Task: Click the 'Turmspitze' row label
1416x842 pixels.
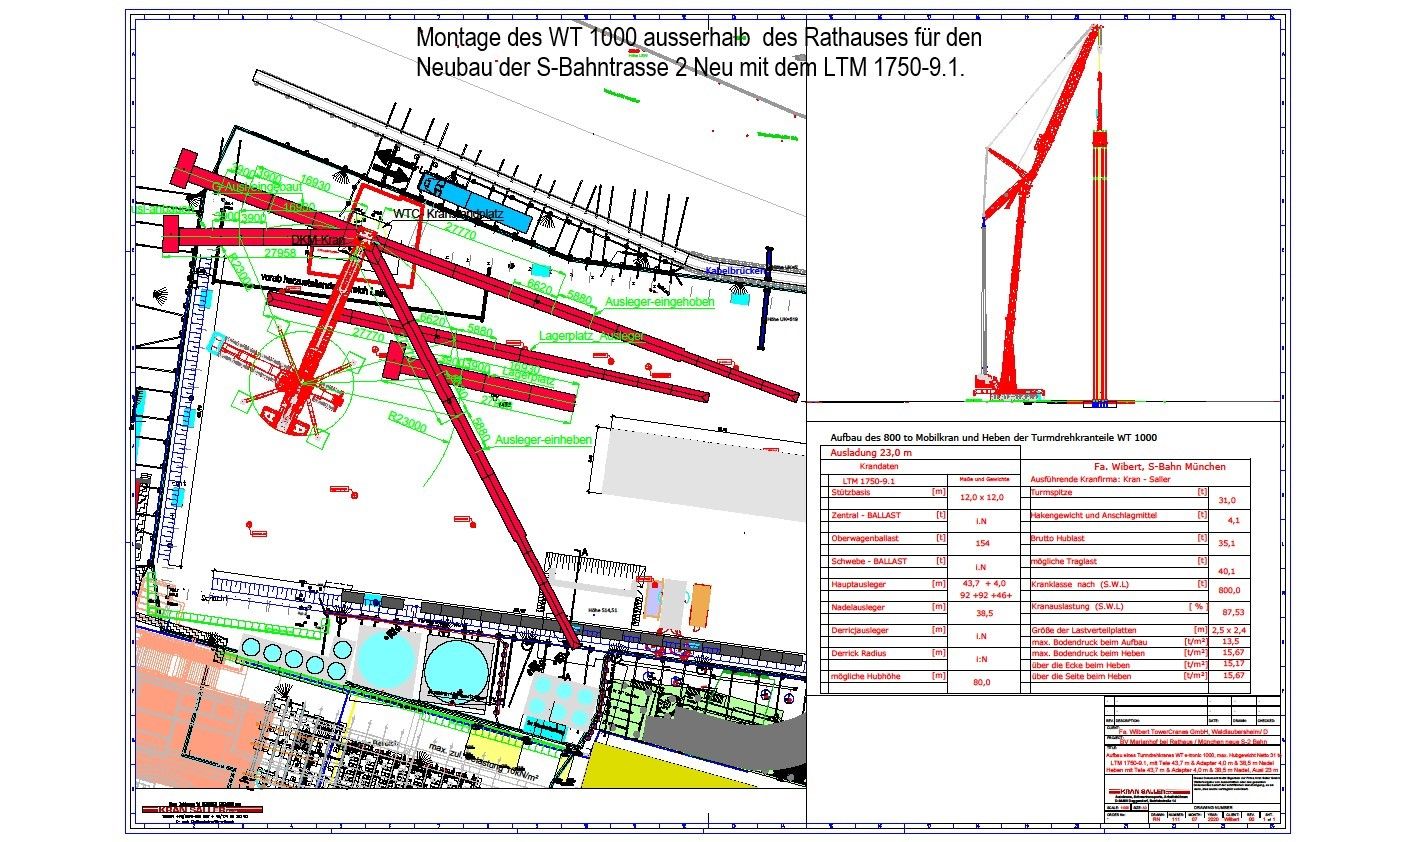Action: click(1051, 493)
